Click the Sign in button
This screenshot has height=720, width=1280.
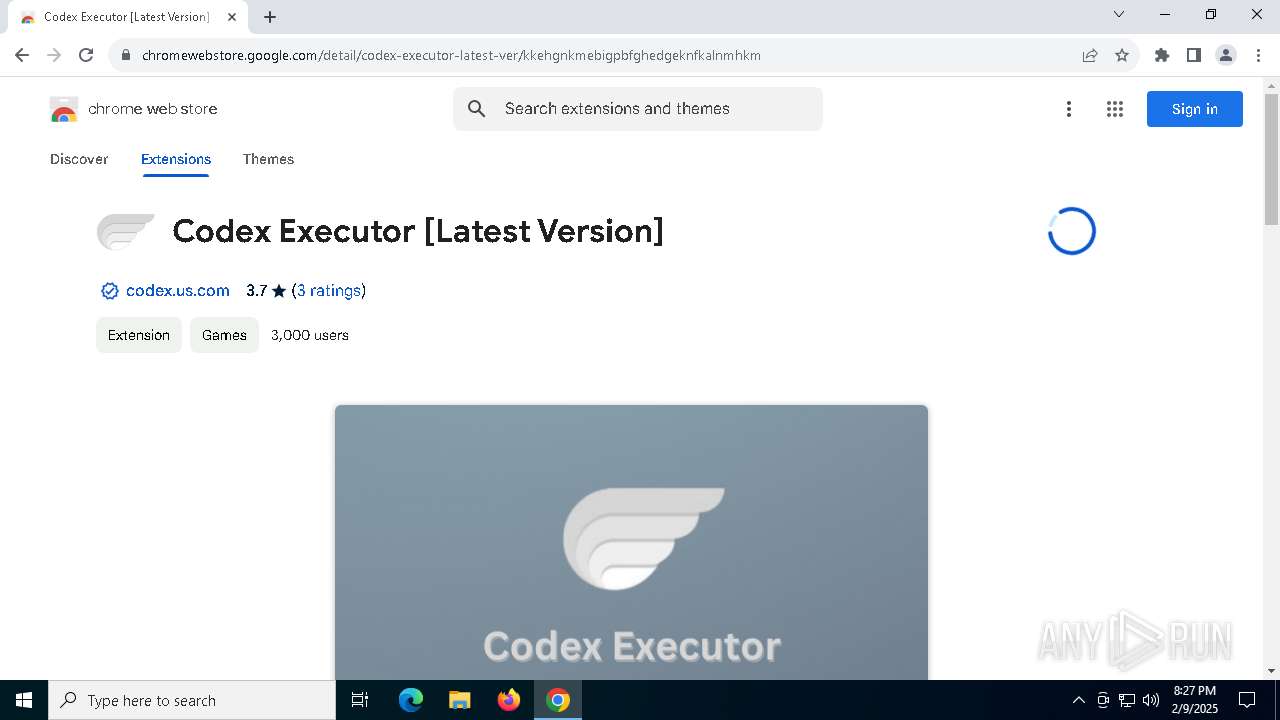click(x=1195, y=109)
